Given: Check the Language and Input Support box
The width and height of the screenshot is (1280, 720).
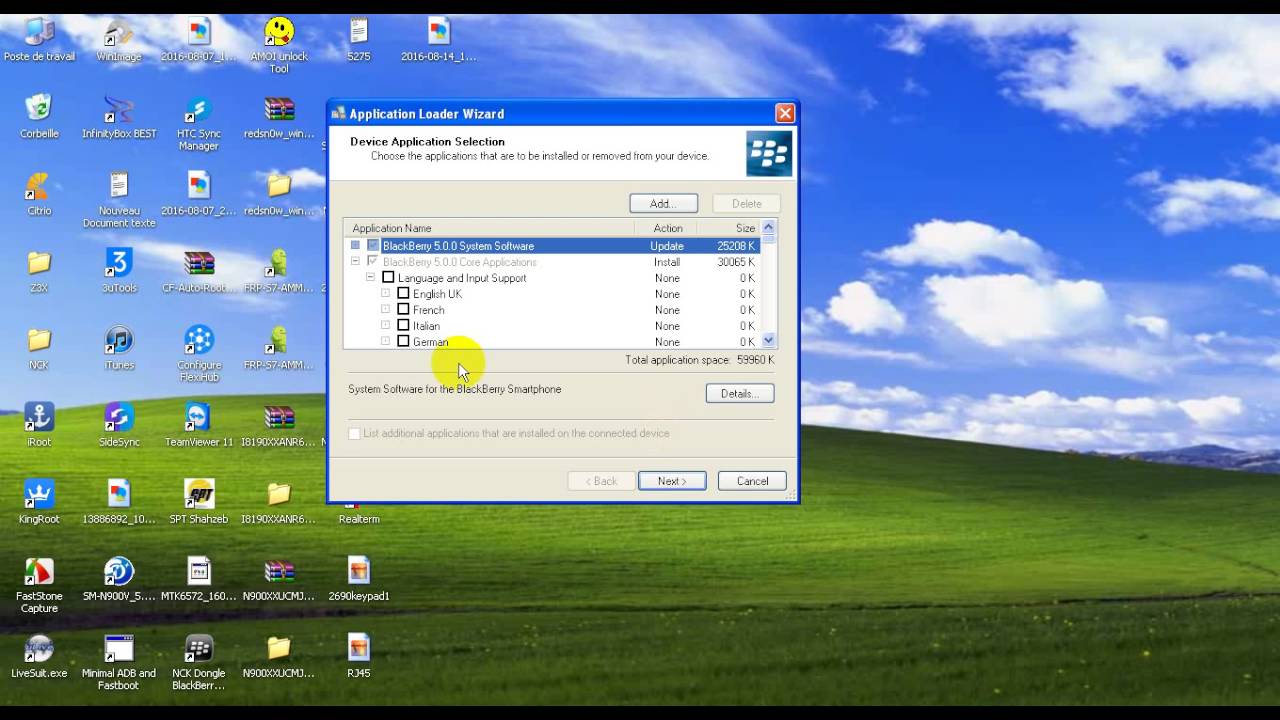Looking at the screenshot, I should tap(388, 278).
